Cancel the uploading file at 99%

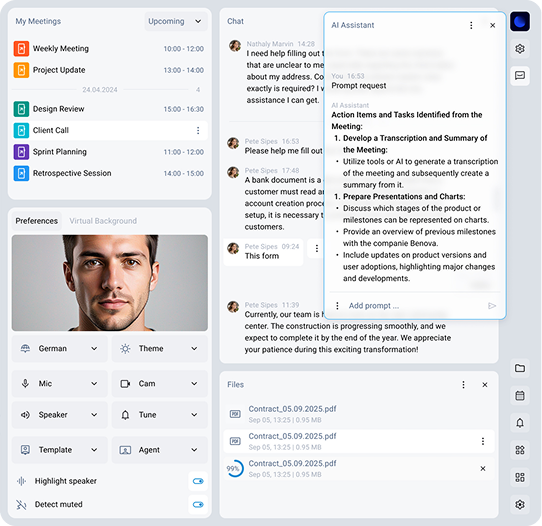pos(483,469)
